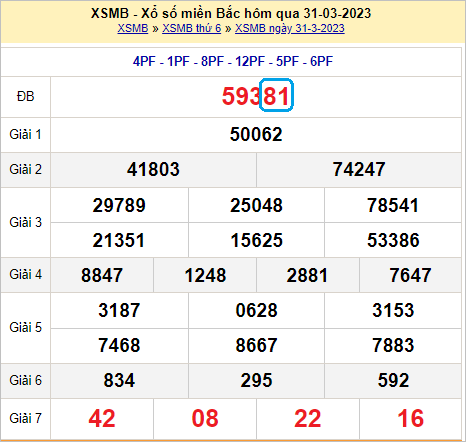Click the ĐB row label

25,96
